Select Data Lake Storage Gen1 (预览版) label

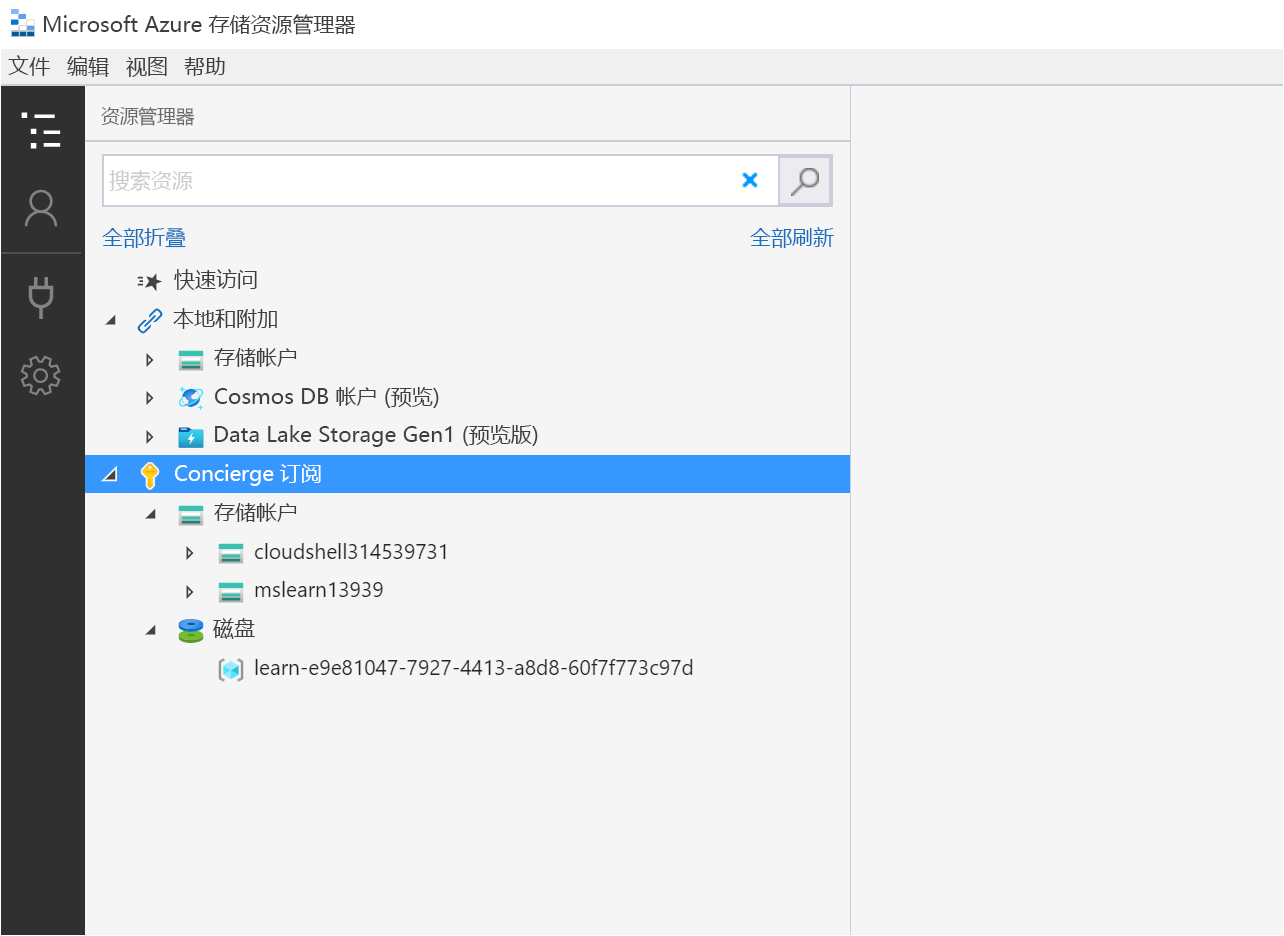point(376,436)
